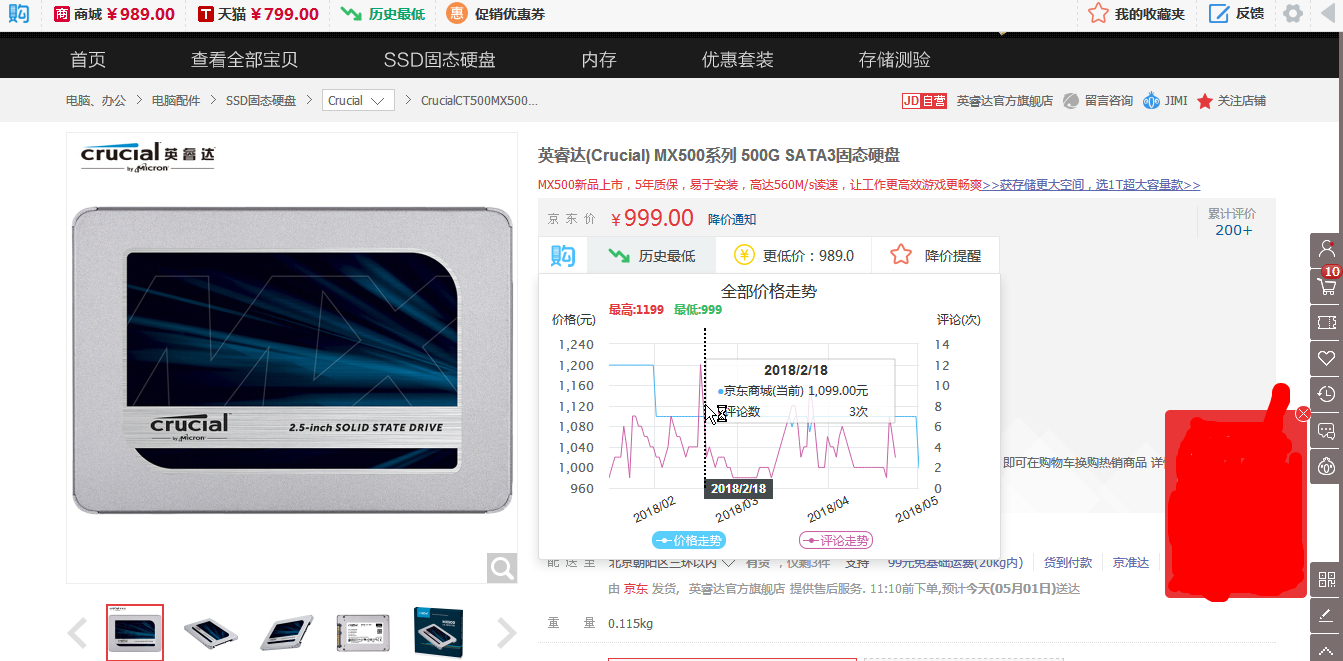Select the fifth boxed-package thumbnail
This screenshot has width=1343, height=661.
[440, 633]
